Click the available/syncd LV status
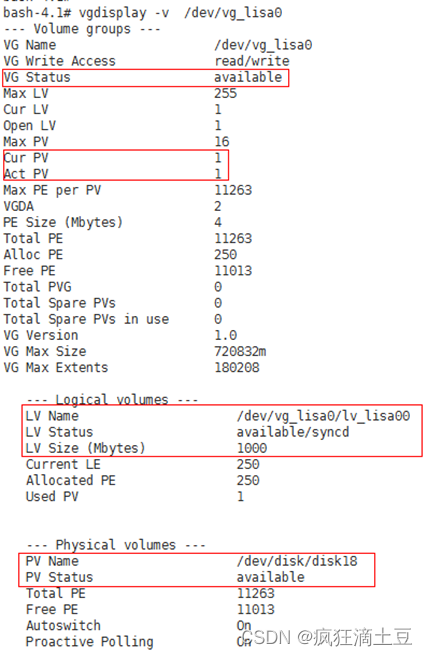The height and width of the screenshot is (656, 428). pyautogui.click(x=293, y=432)
